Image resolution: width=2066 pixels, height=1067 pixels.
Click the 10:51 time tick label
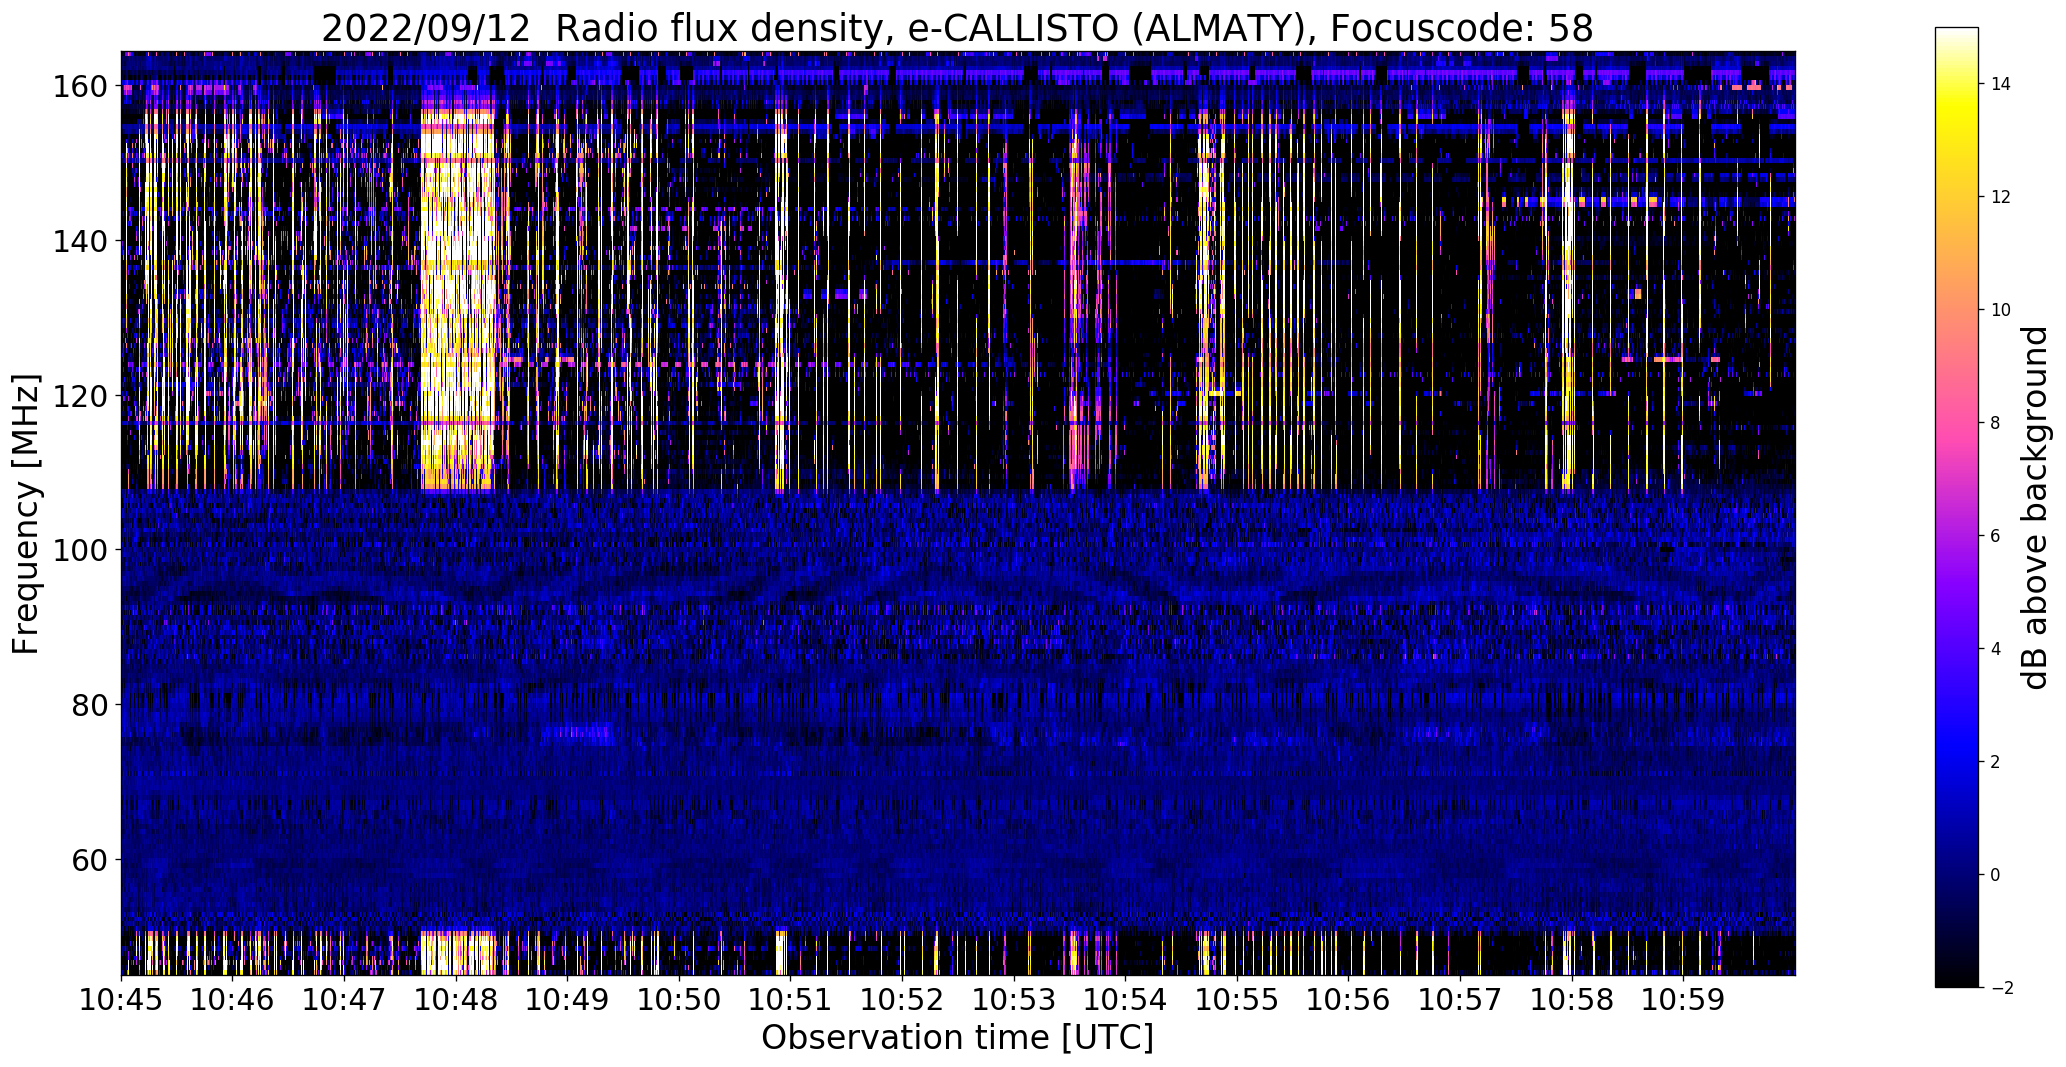click(790, 999)
